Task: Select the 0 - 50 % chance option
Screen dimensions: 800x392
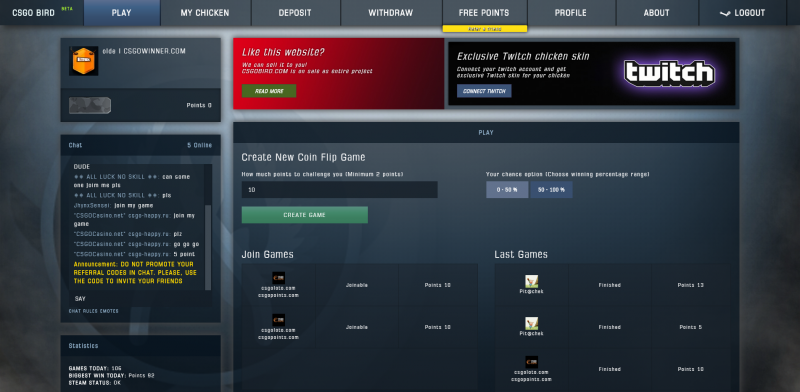Action: tap(507, 189)
